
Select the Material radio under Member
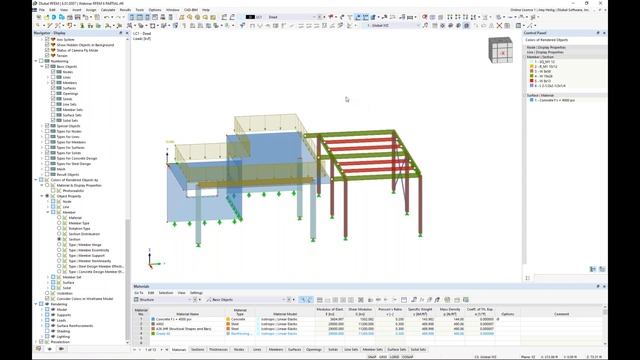59,218
